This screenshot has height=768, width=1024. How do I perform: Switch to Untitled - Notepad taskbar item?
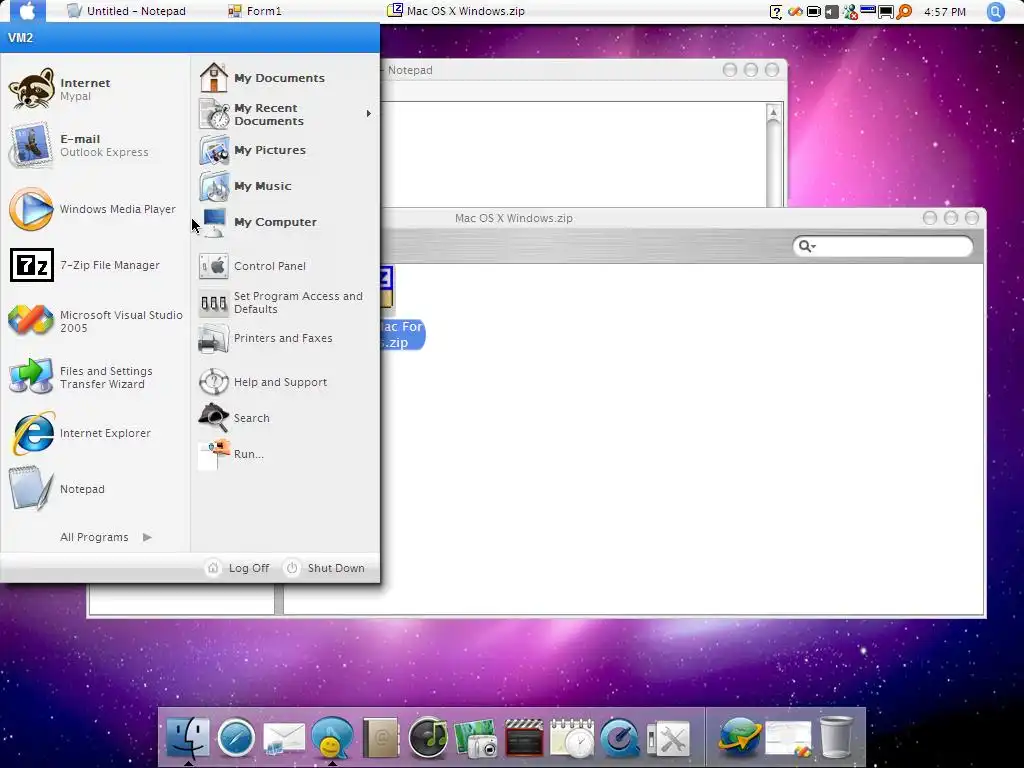point(127,11)
